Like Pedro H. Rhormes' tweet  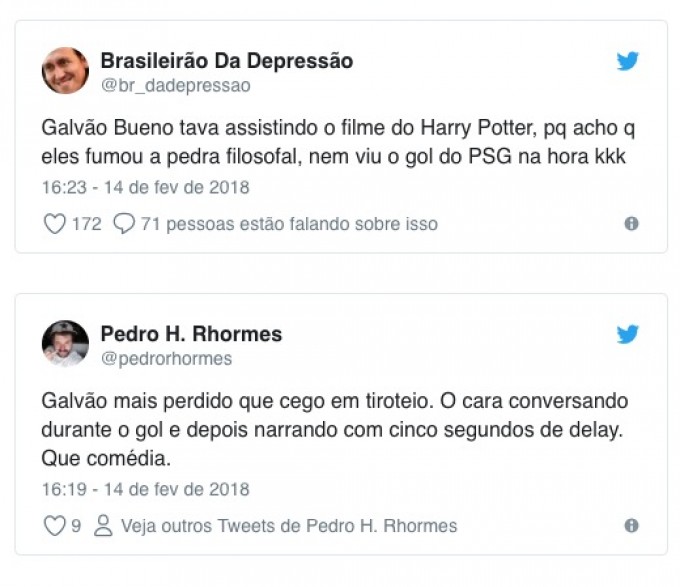pos(55,526)
